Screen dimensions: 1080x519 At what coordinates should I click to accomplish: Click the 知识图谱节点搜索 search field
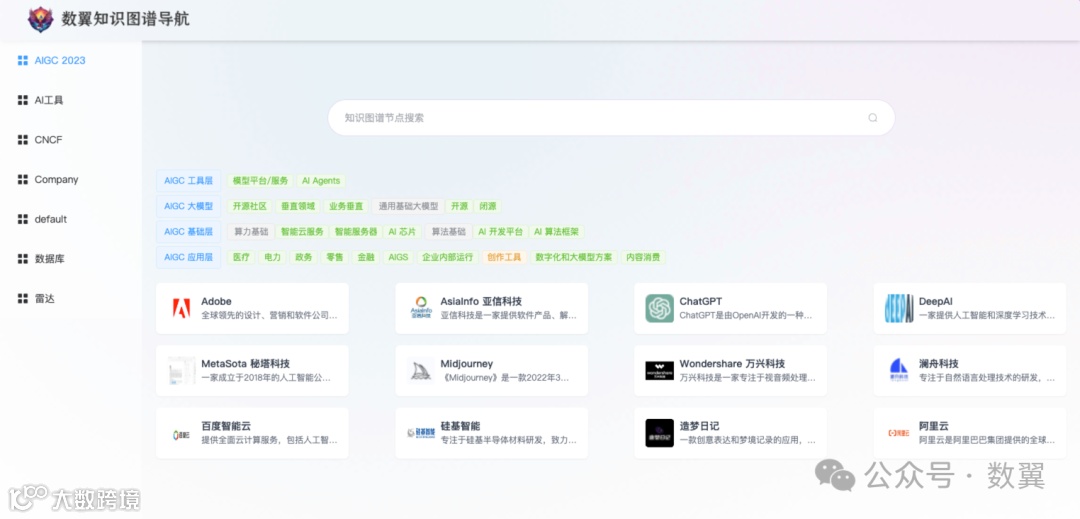point(611,118)
